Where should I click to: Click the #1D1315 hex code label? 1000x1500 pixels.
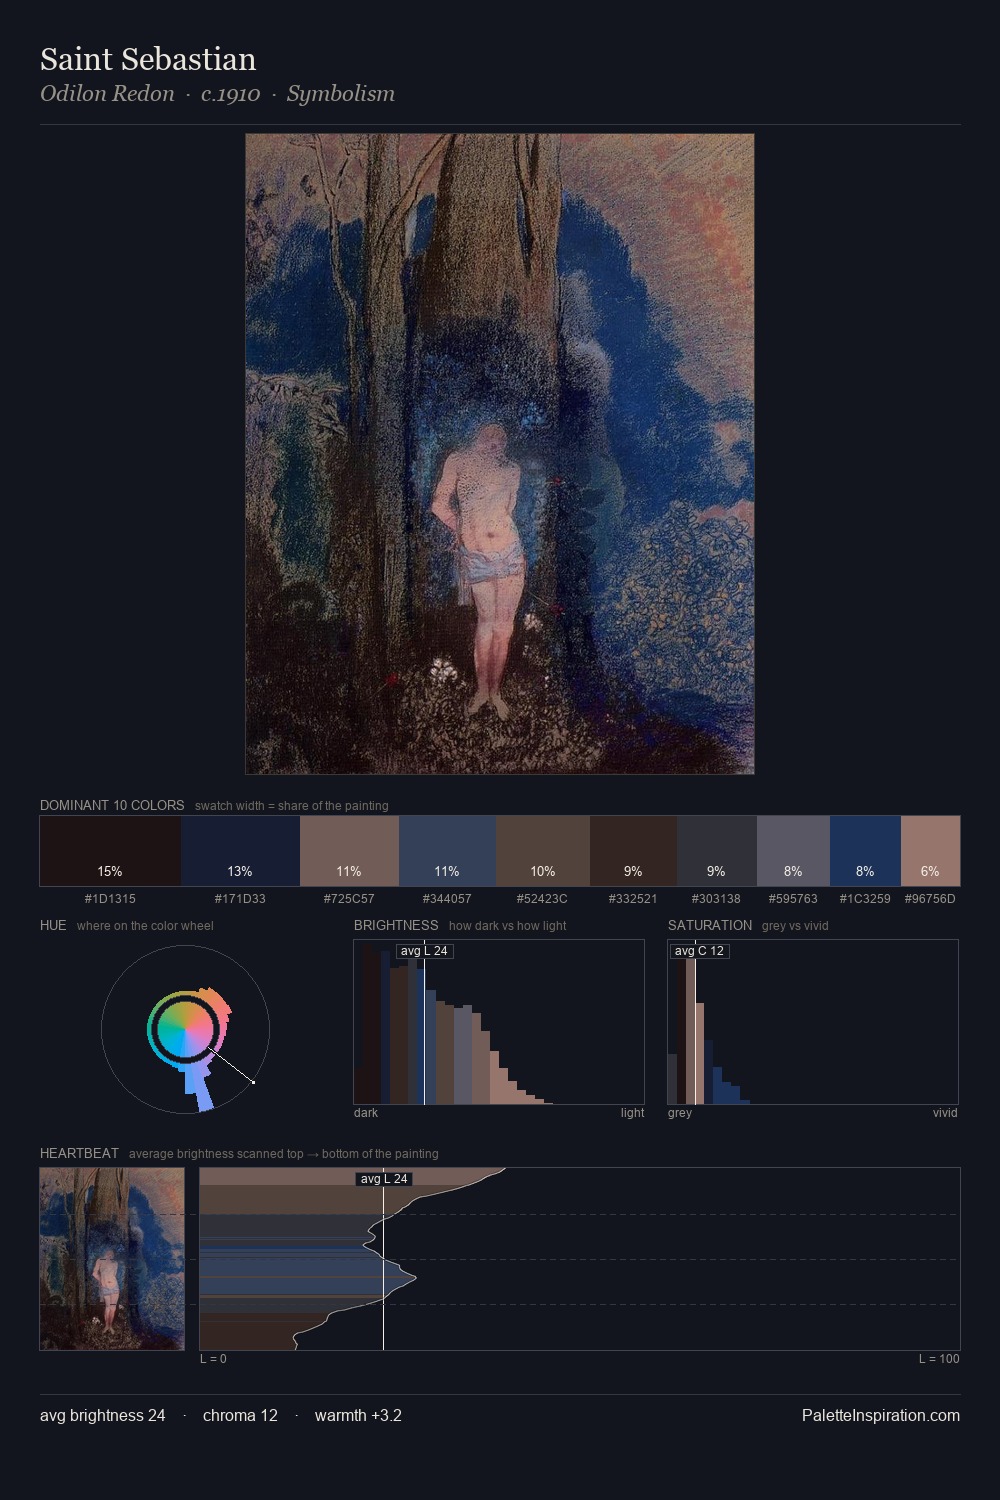point(110,898)
